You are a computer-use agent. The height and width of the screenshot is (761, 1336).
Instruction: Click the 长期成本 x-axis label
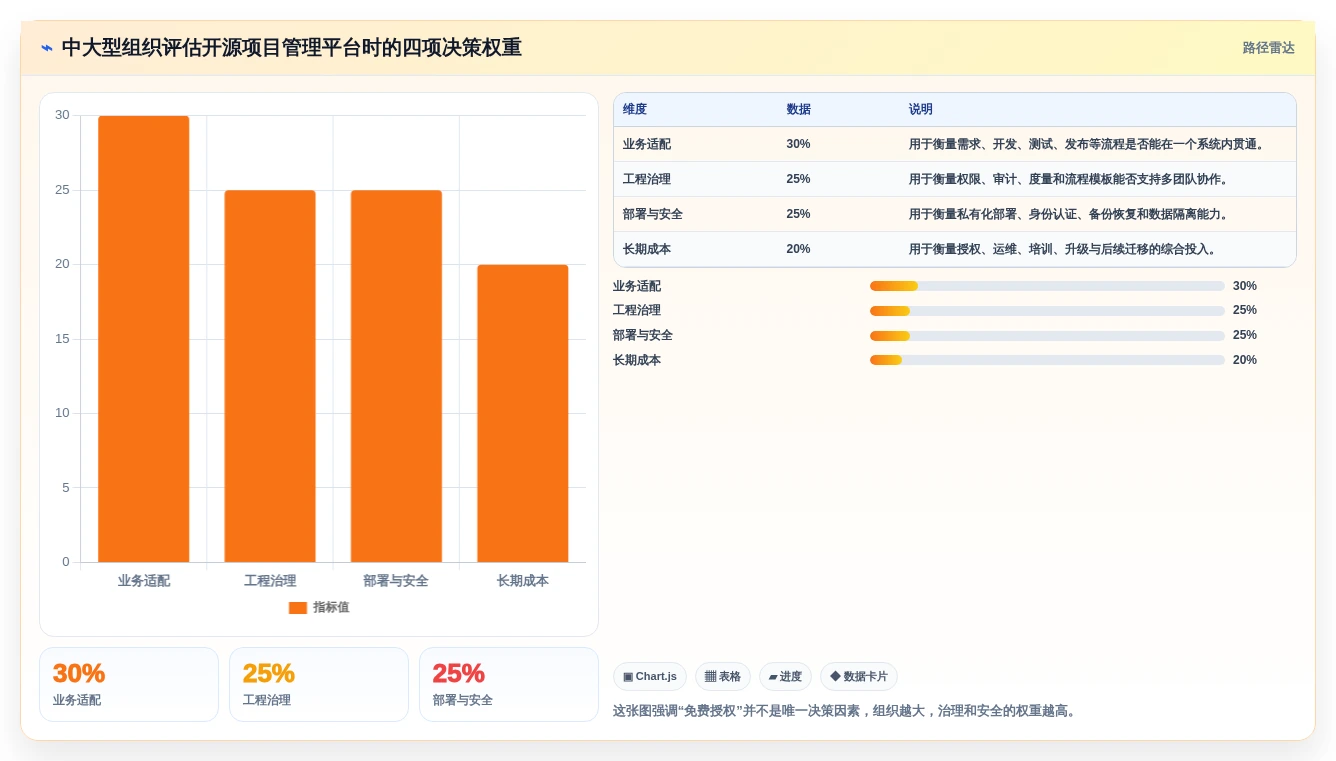tap(523, 580)
